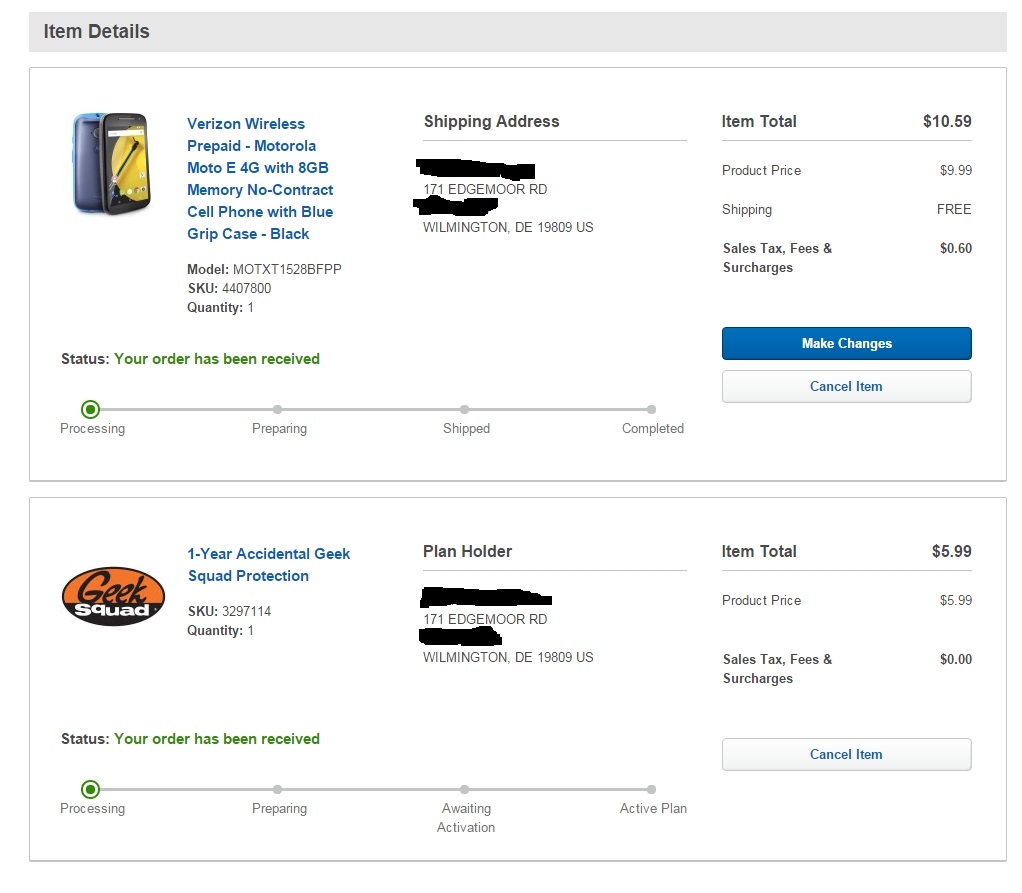Cancel the Geek Squad Protection item
Screen dimensions: 1022x893
pyautogui.click(x=846, y=755)
